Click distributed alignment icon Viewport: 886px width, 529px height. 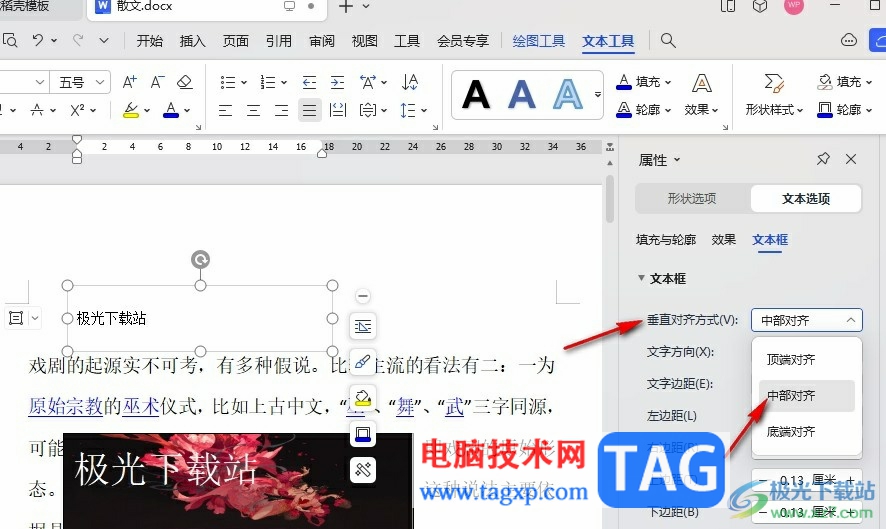[x=337, y=110]
